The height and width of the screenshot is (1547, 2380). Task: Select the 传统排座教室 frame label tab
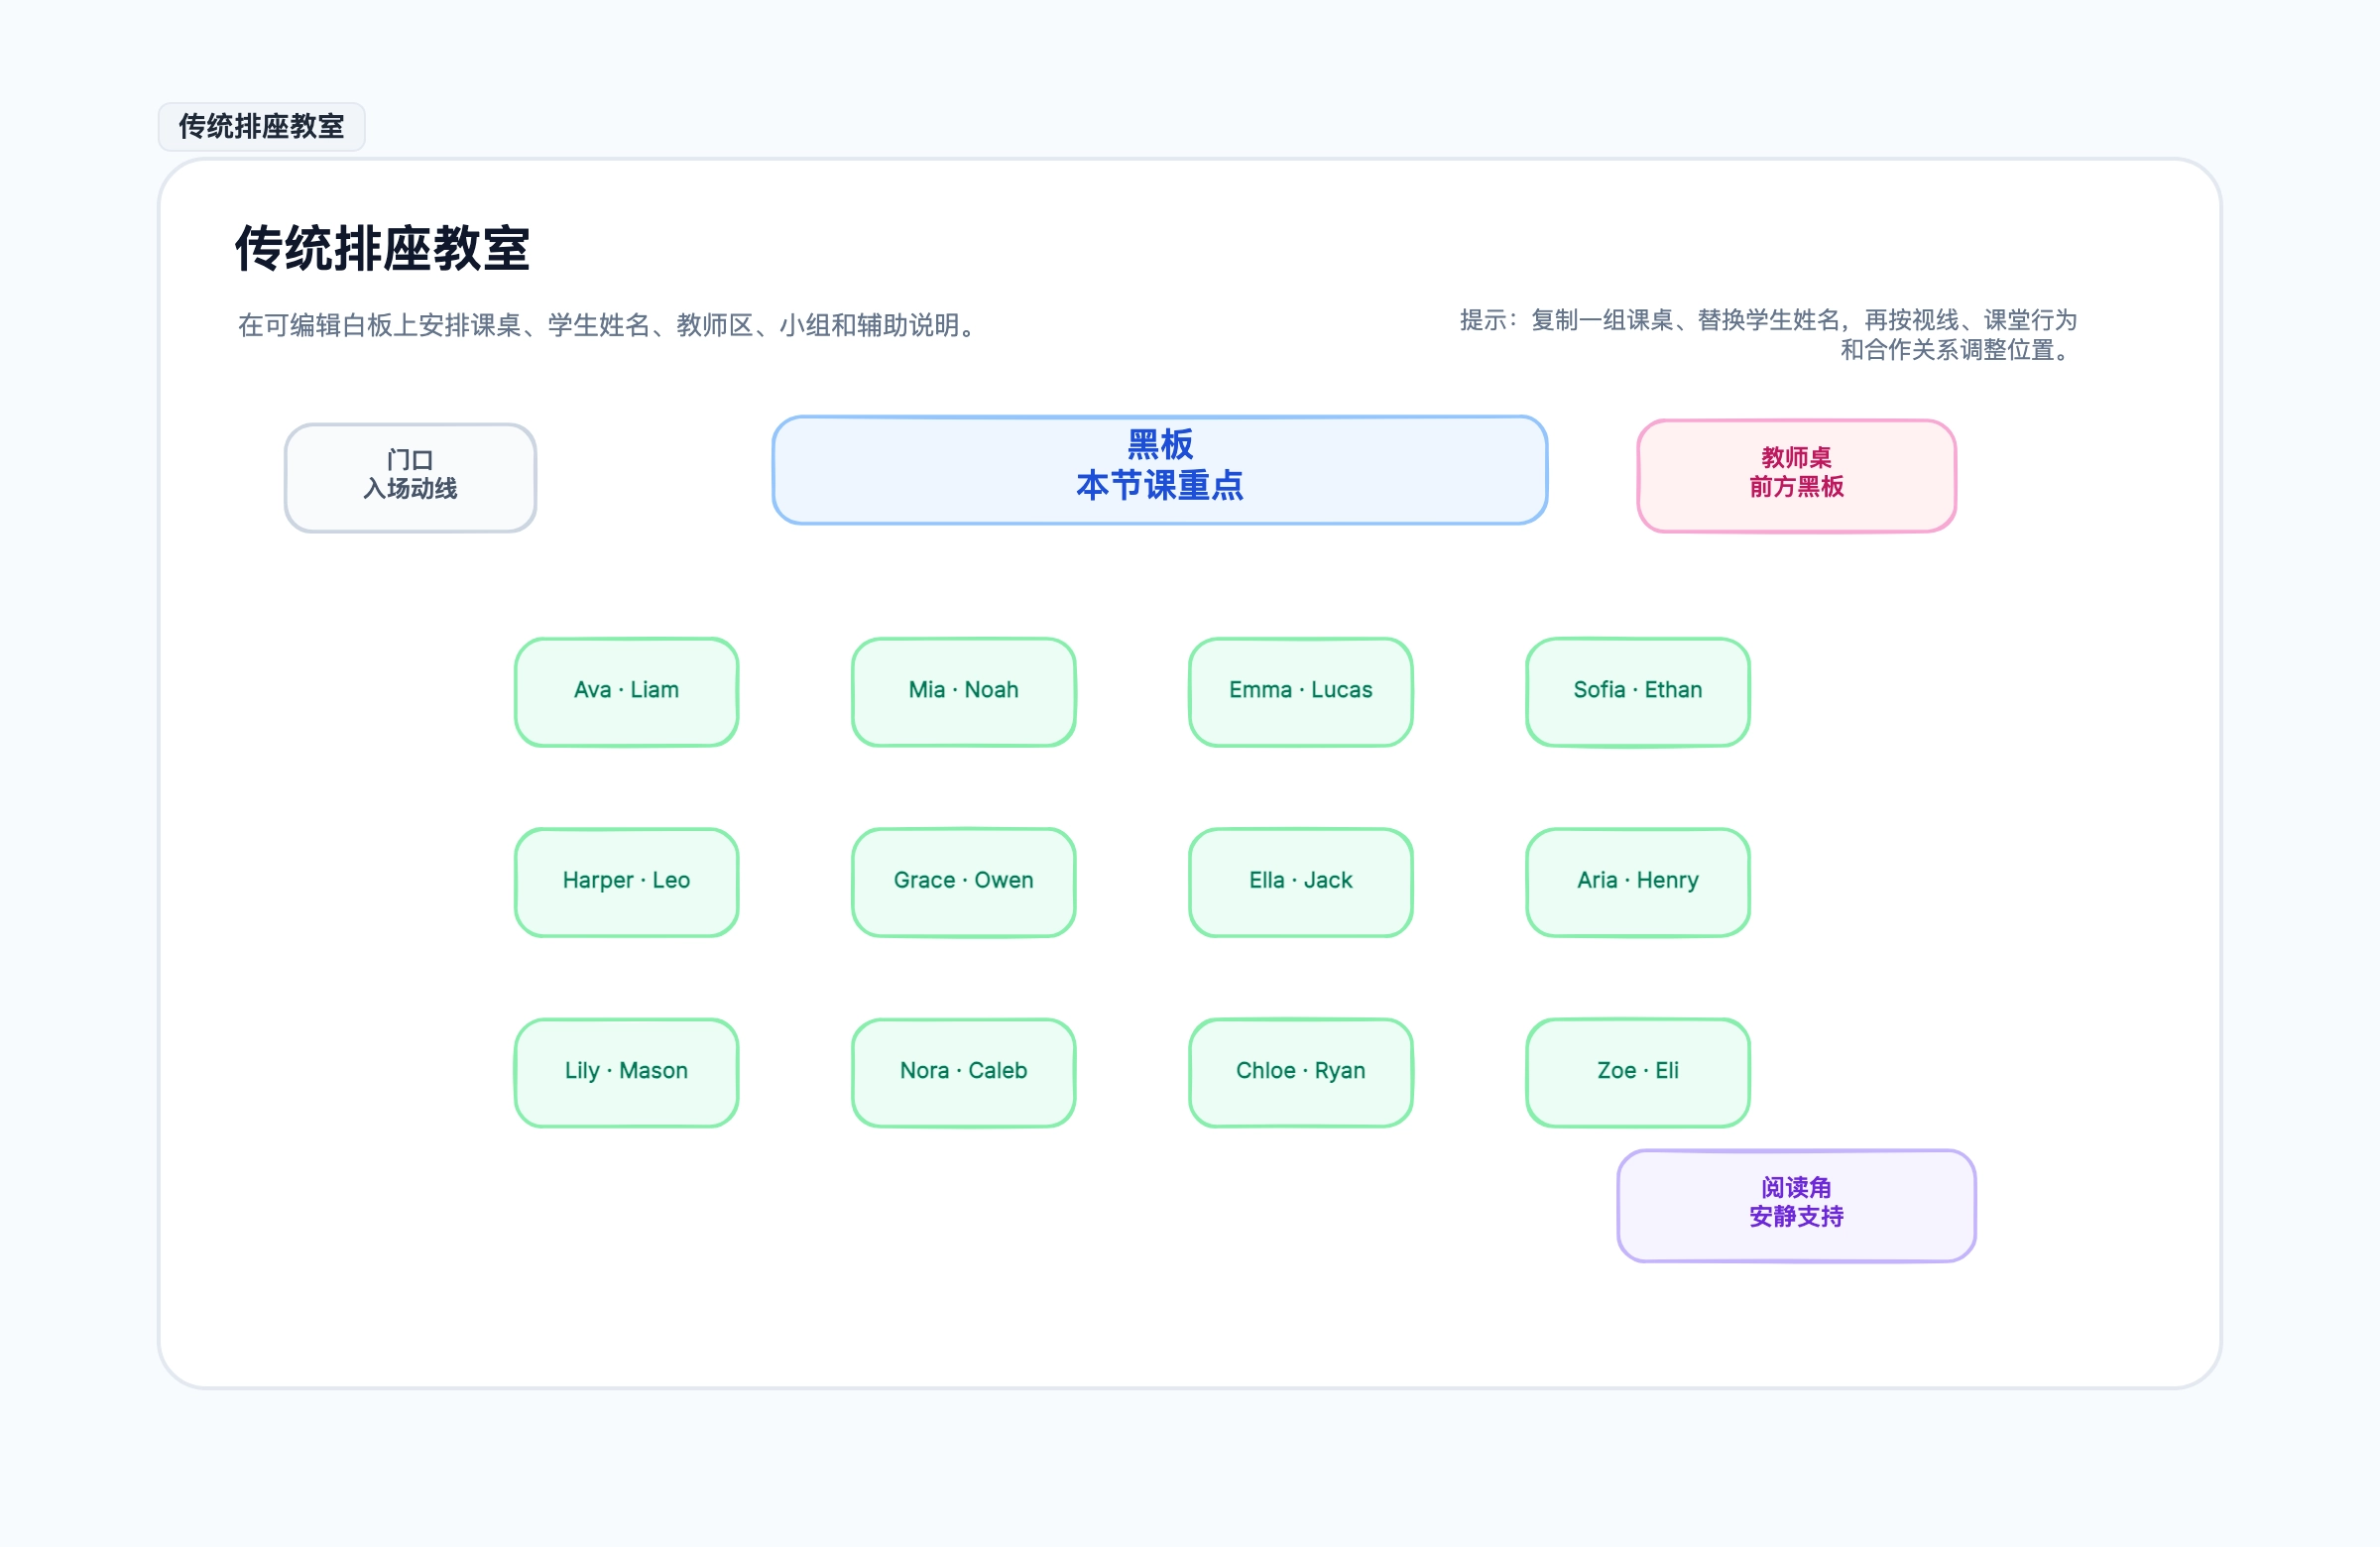pos(261,127)
